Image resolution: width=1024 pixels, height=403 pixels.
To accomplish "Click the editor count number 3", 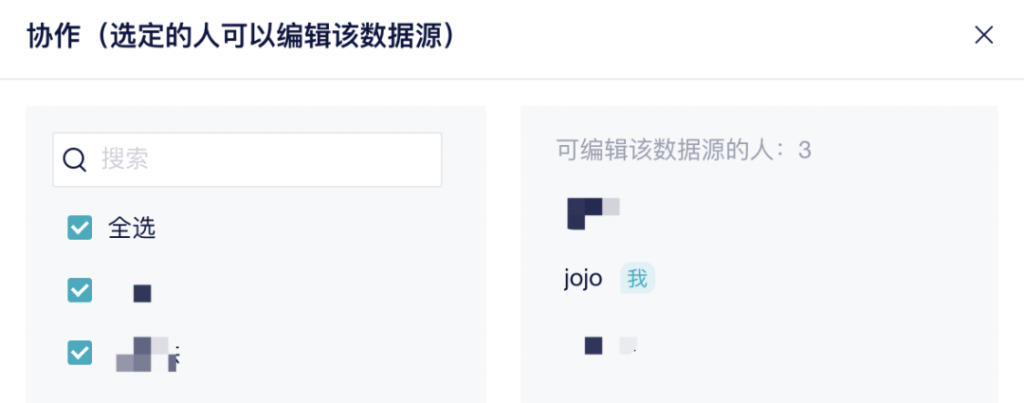I will 805,151.
